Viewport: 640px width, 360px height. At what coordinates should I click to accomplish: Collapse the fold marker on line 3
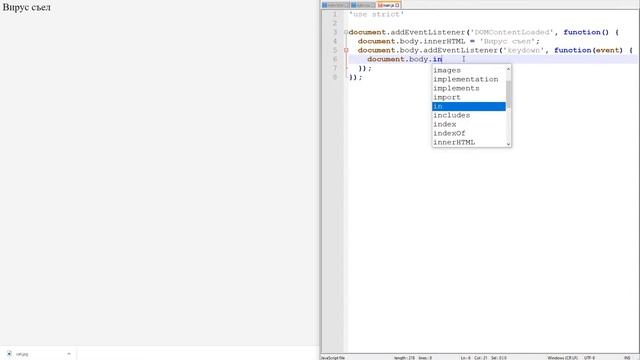point(346,32)
